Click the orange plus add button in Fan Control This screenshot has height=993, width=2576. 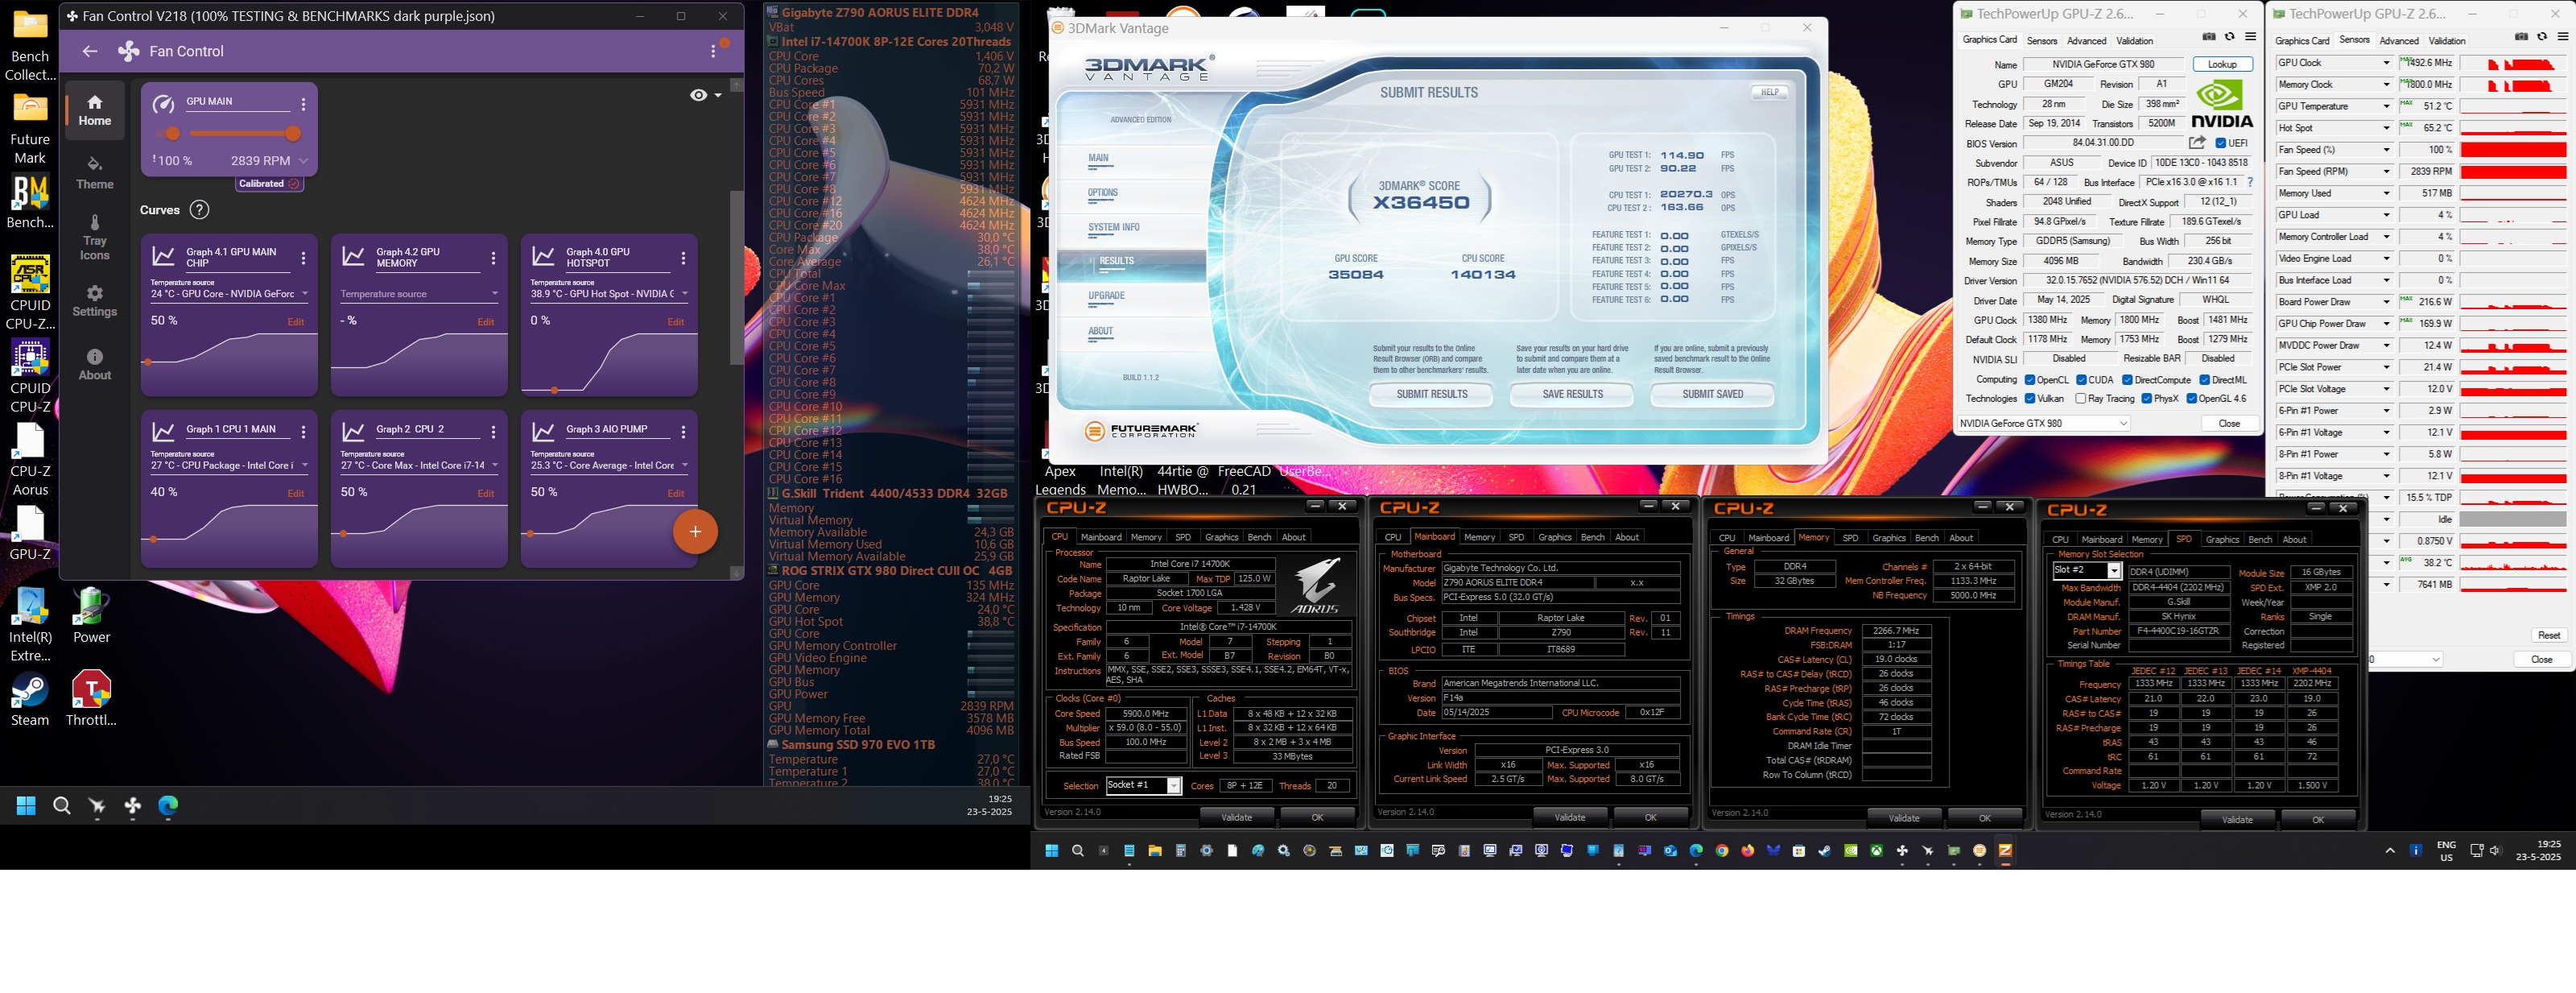pyautogui.click(x=695, y=531)
